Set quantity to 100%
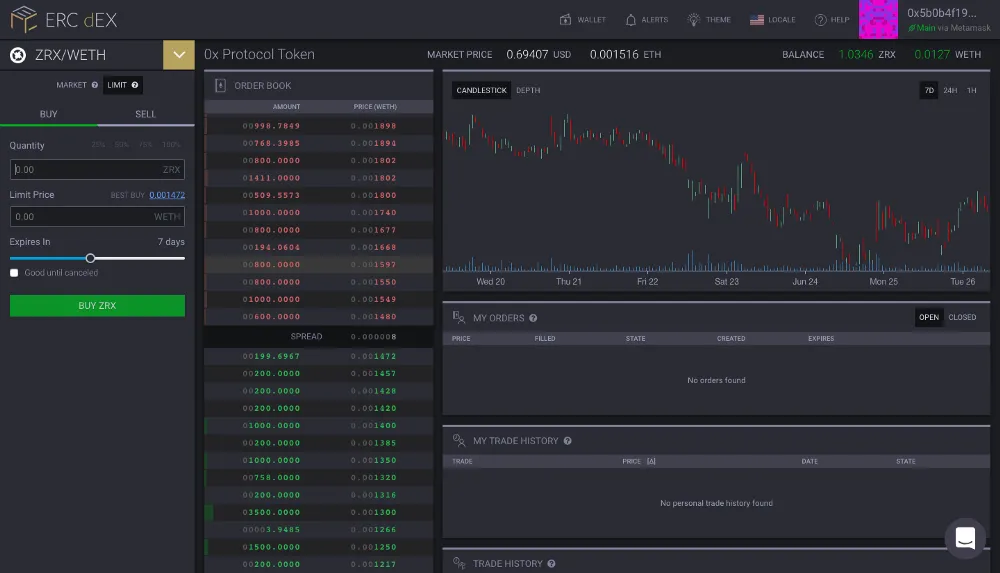 pos(172,145)
